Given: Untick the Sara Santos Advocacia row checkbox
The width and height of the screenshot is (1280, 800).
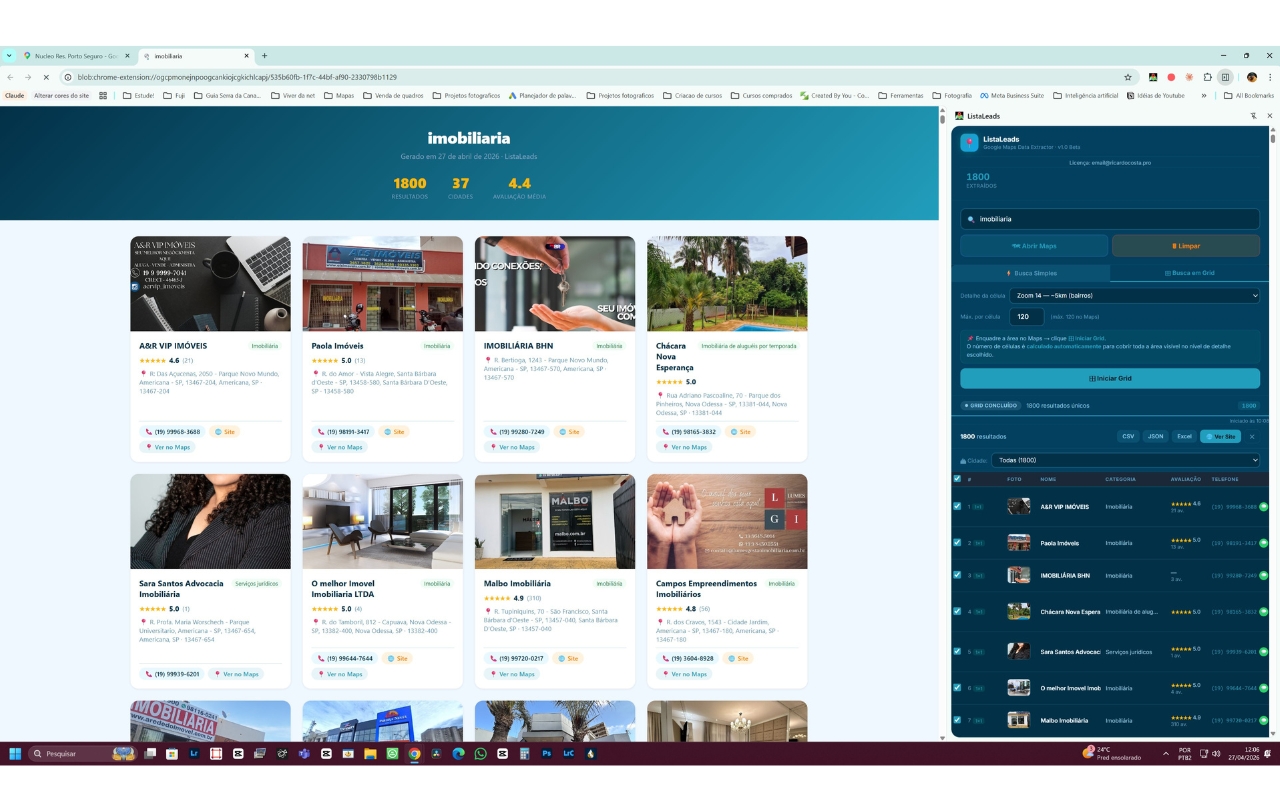Looking at the screenshot, I should tap(957, 652).
